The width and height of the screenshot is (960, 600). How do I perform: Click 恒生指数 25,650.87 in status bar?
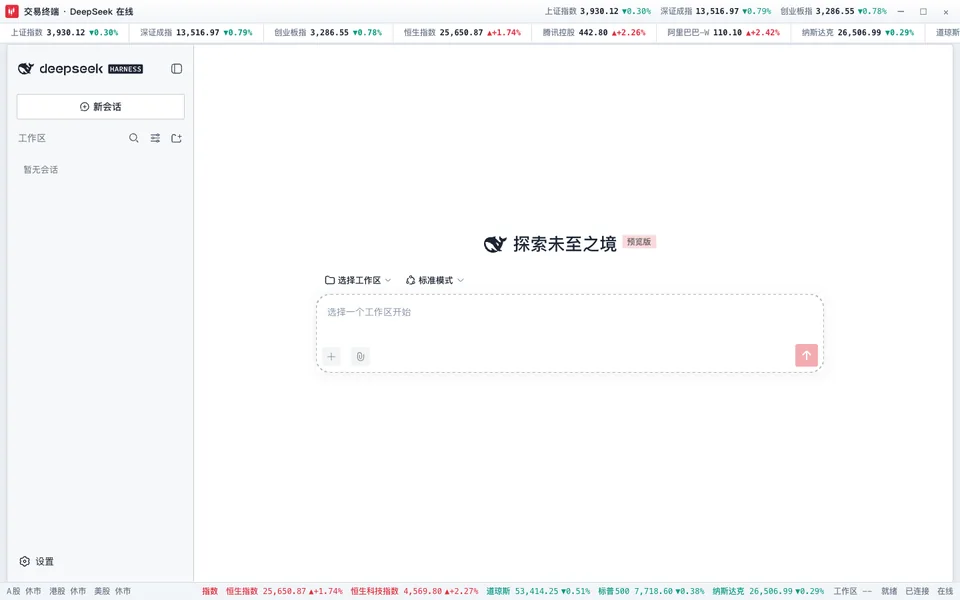pos(284,591)
